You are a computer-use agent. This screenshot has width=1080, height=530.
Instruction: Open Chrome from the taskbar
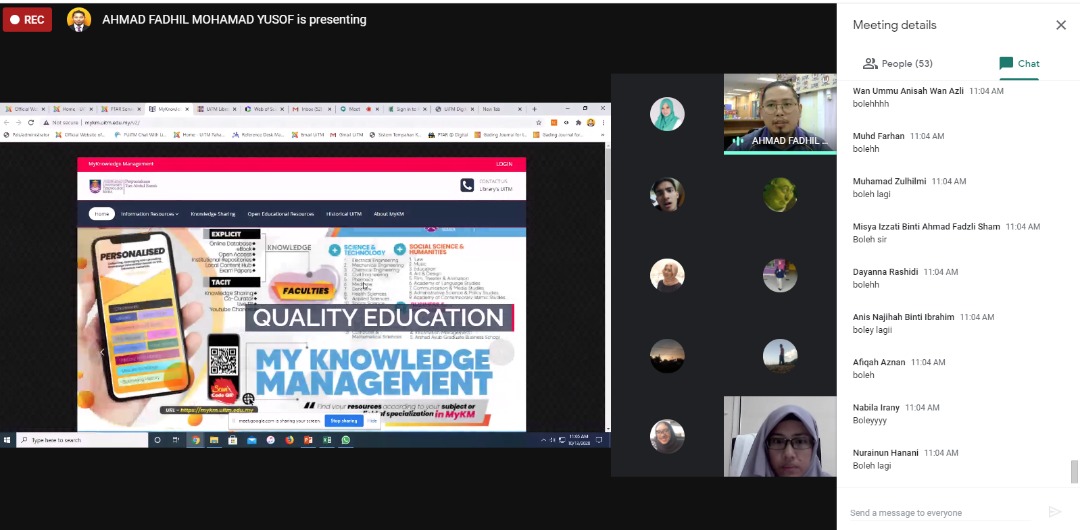[x=196, y=440]
